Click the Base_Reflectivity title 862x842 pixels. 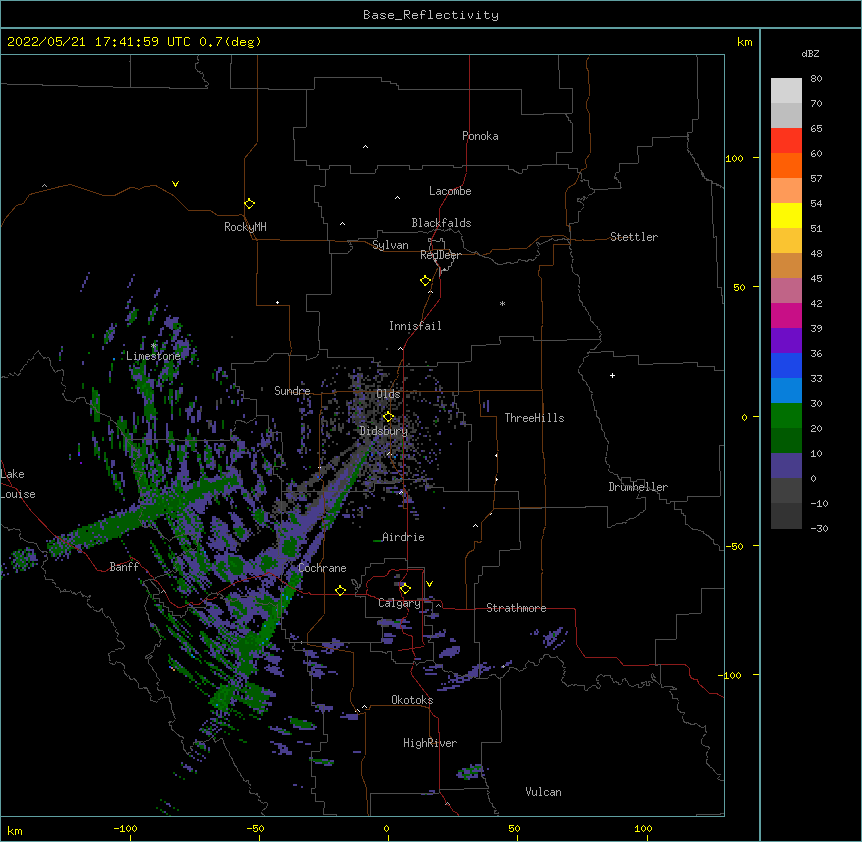(x=431, y=15)
